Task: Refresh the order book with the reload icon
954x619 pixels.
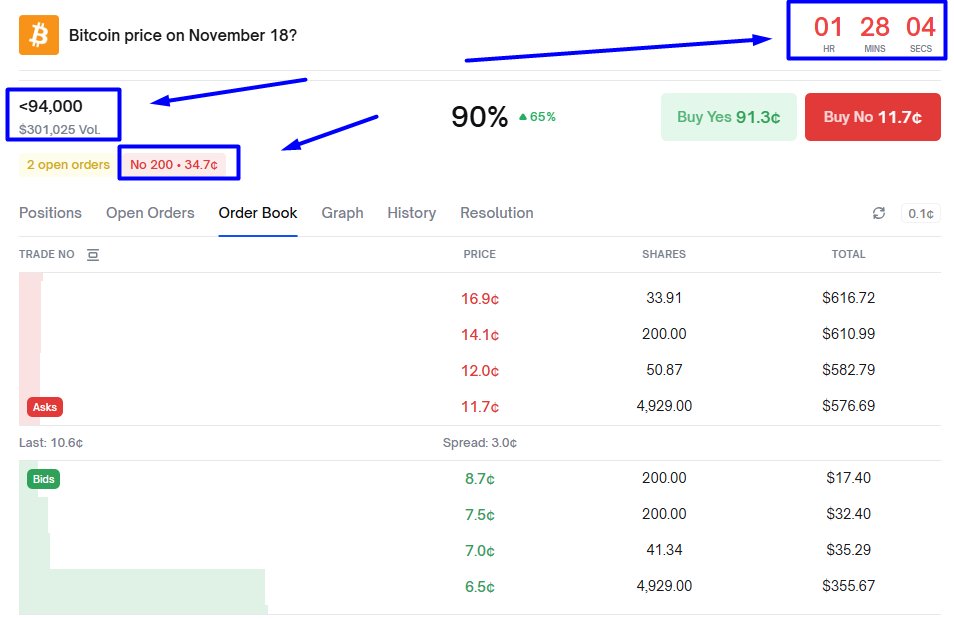Action: click(879, 213)
